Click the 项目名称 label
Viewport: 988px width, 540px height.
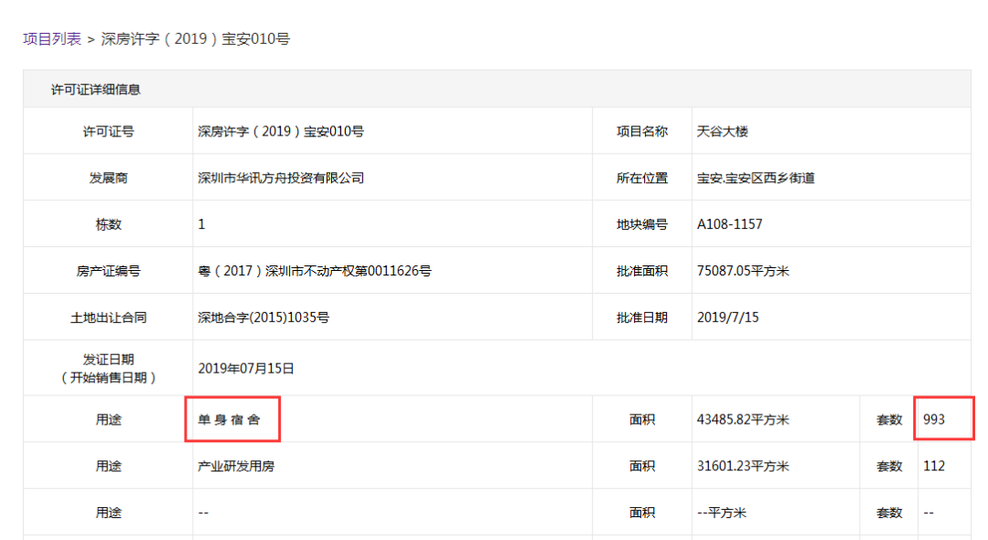point(642,132)
